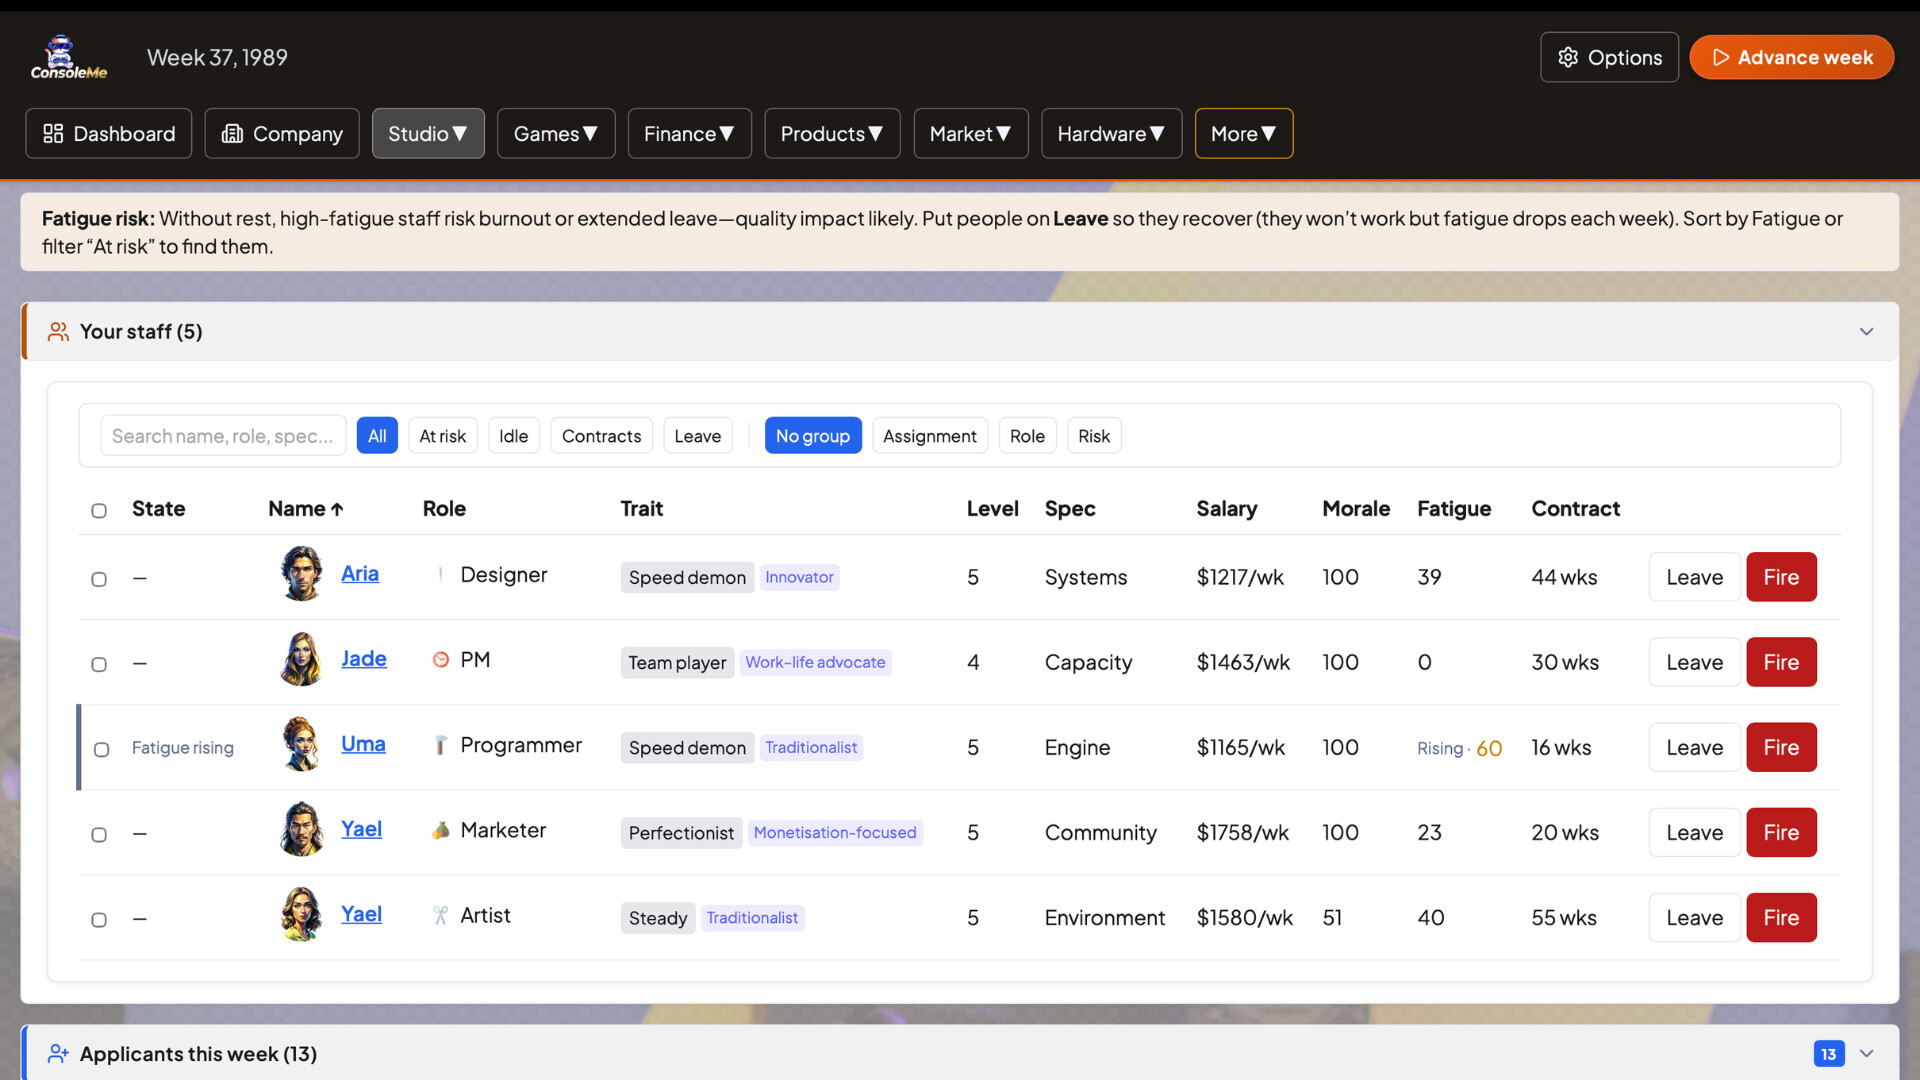Expand the Applicants this week section

tap(1868, 1053)
